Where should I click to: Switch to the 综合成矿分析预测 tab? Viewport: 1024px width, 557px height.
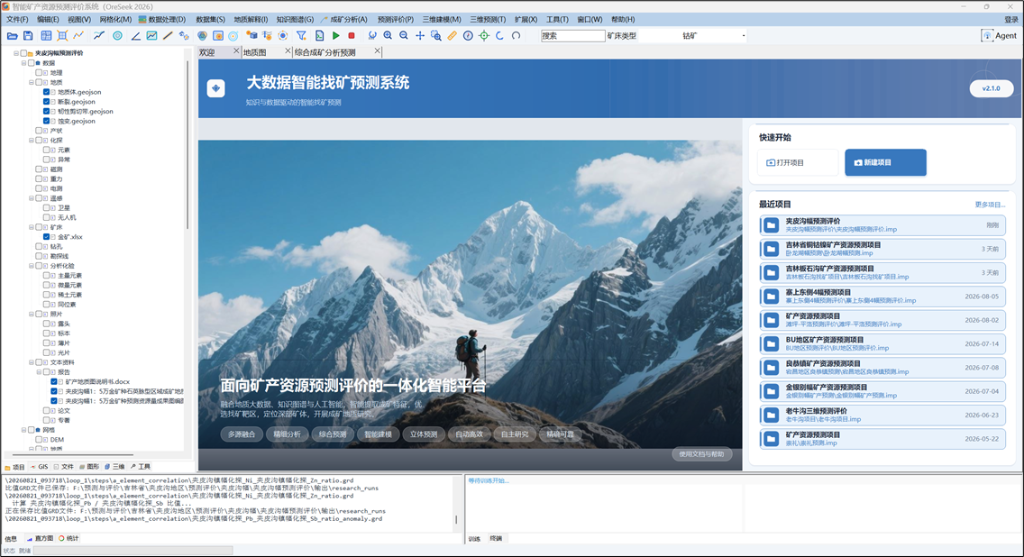point(325,52)
